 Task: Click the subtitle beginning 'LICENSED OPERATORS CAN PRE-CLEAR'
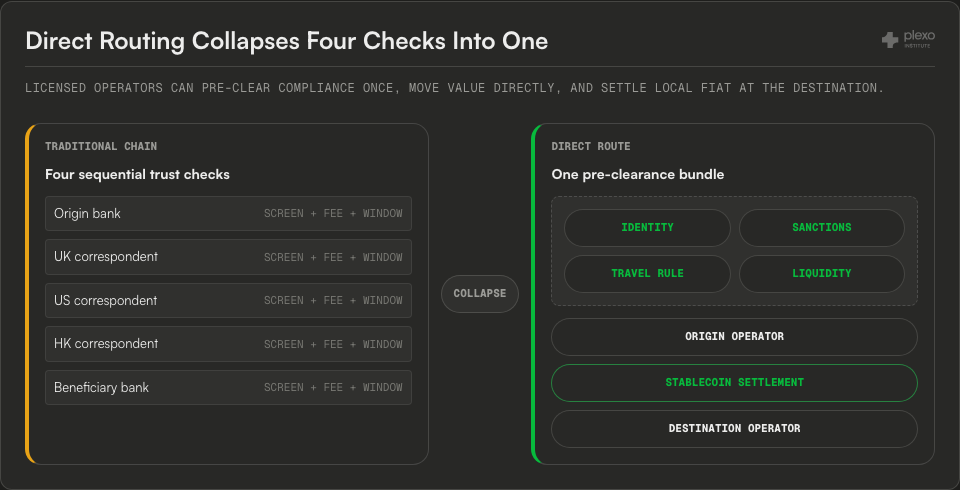pyautogui.click(x=454, y=88)
